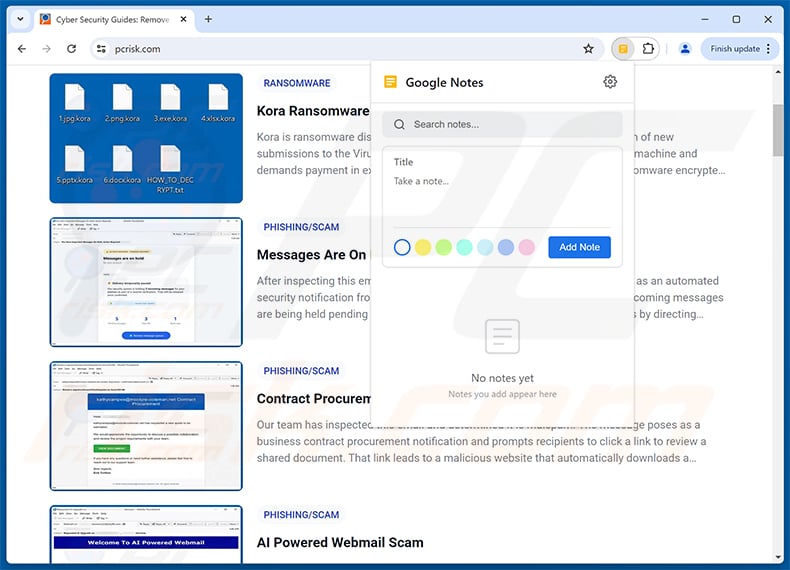Click the 'No notes yet' text
790x570 pixels.
click(502, 378)
